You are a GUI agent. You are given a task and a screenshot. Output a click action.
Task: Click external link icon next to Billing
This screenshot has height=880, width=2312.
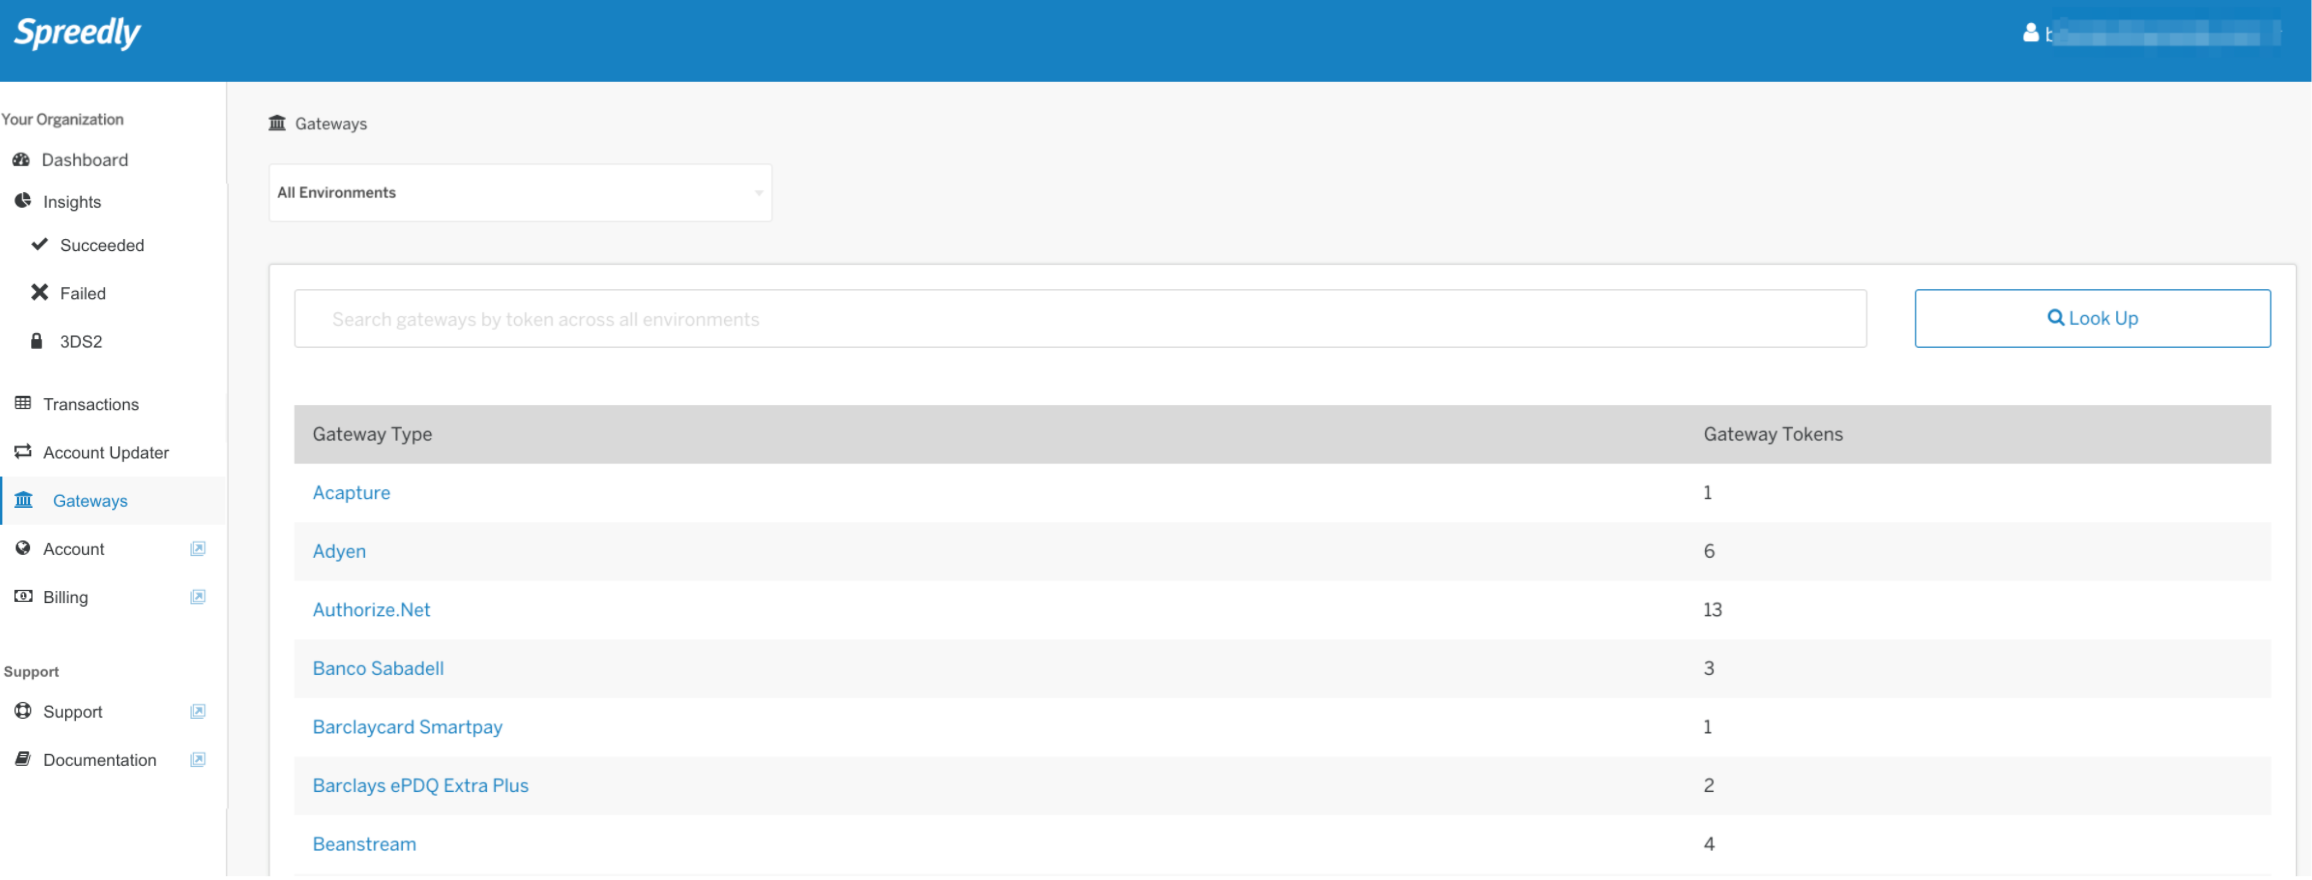pos(198,597)
